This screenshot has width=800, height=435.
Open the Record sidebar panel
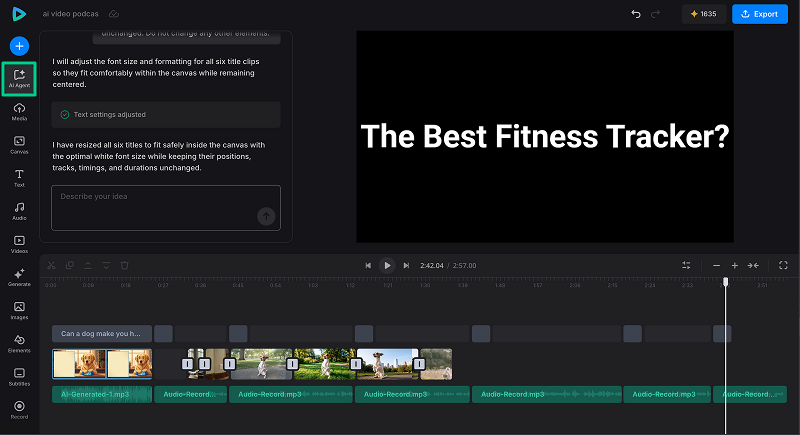tap(19, 410)
